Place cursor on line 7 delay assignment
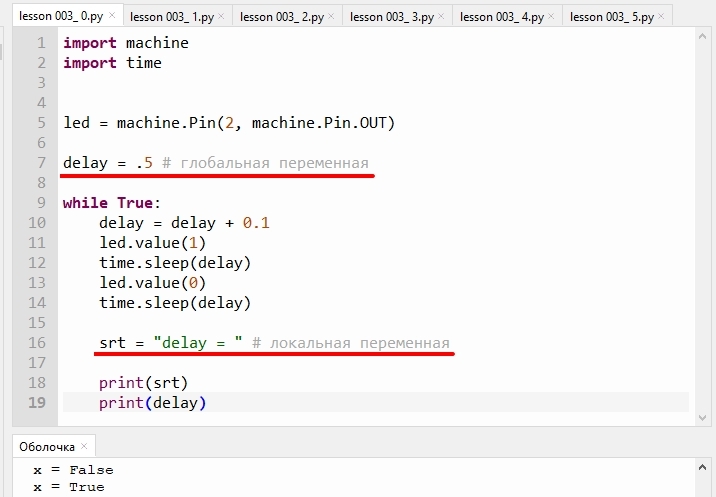Viewport: 716px width, 497px height. 107,163
